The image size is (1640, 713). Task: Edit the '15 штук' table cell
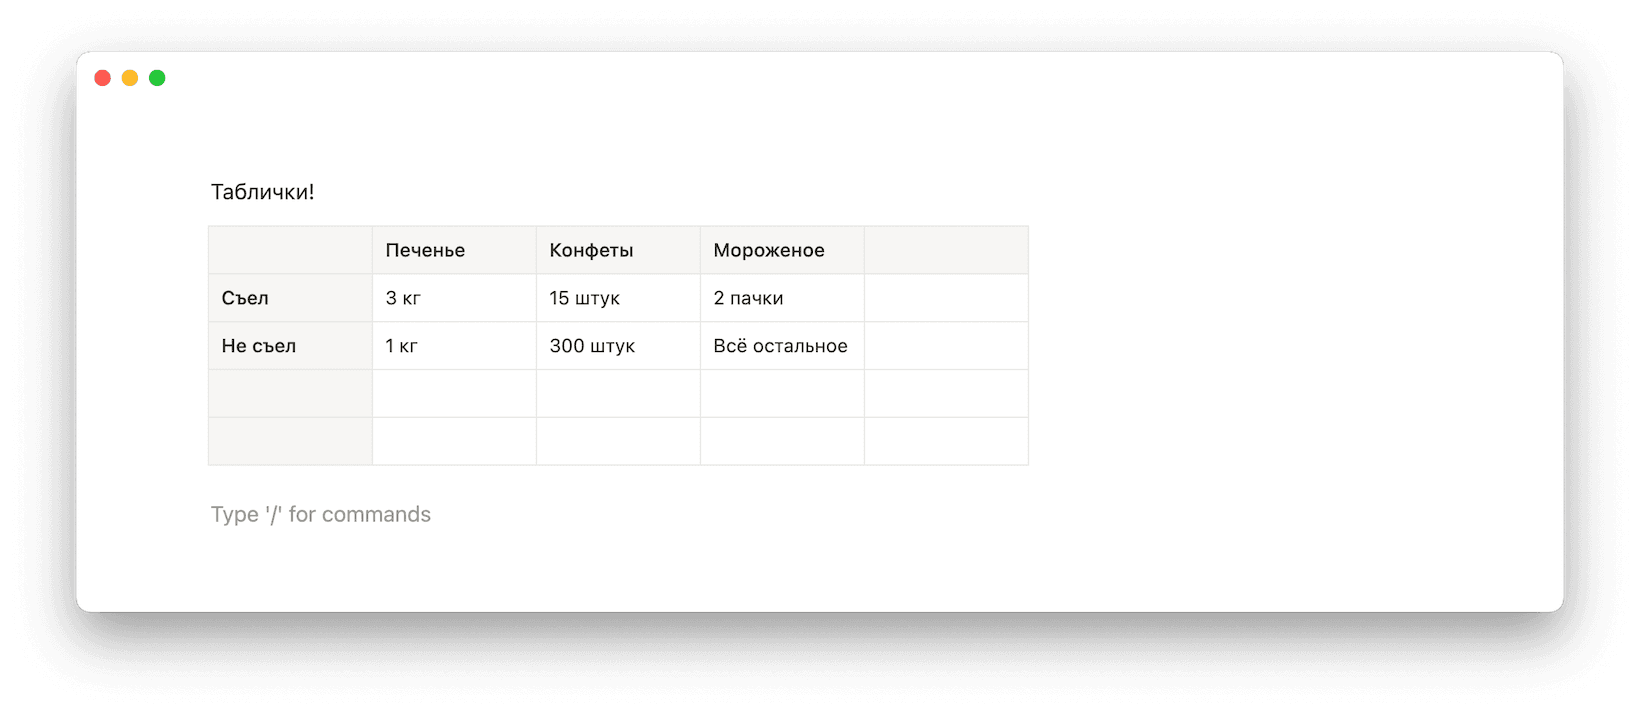[x=618, y=298]
